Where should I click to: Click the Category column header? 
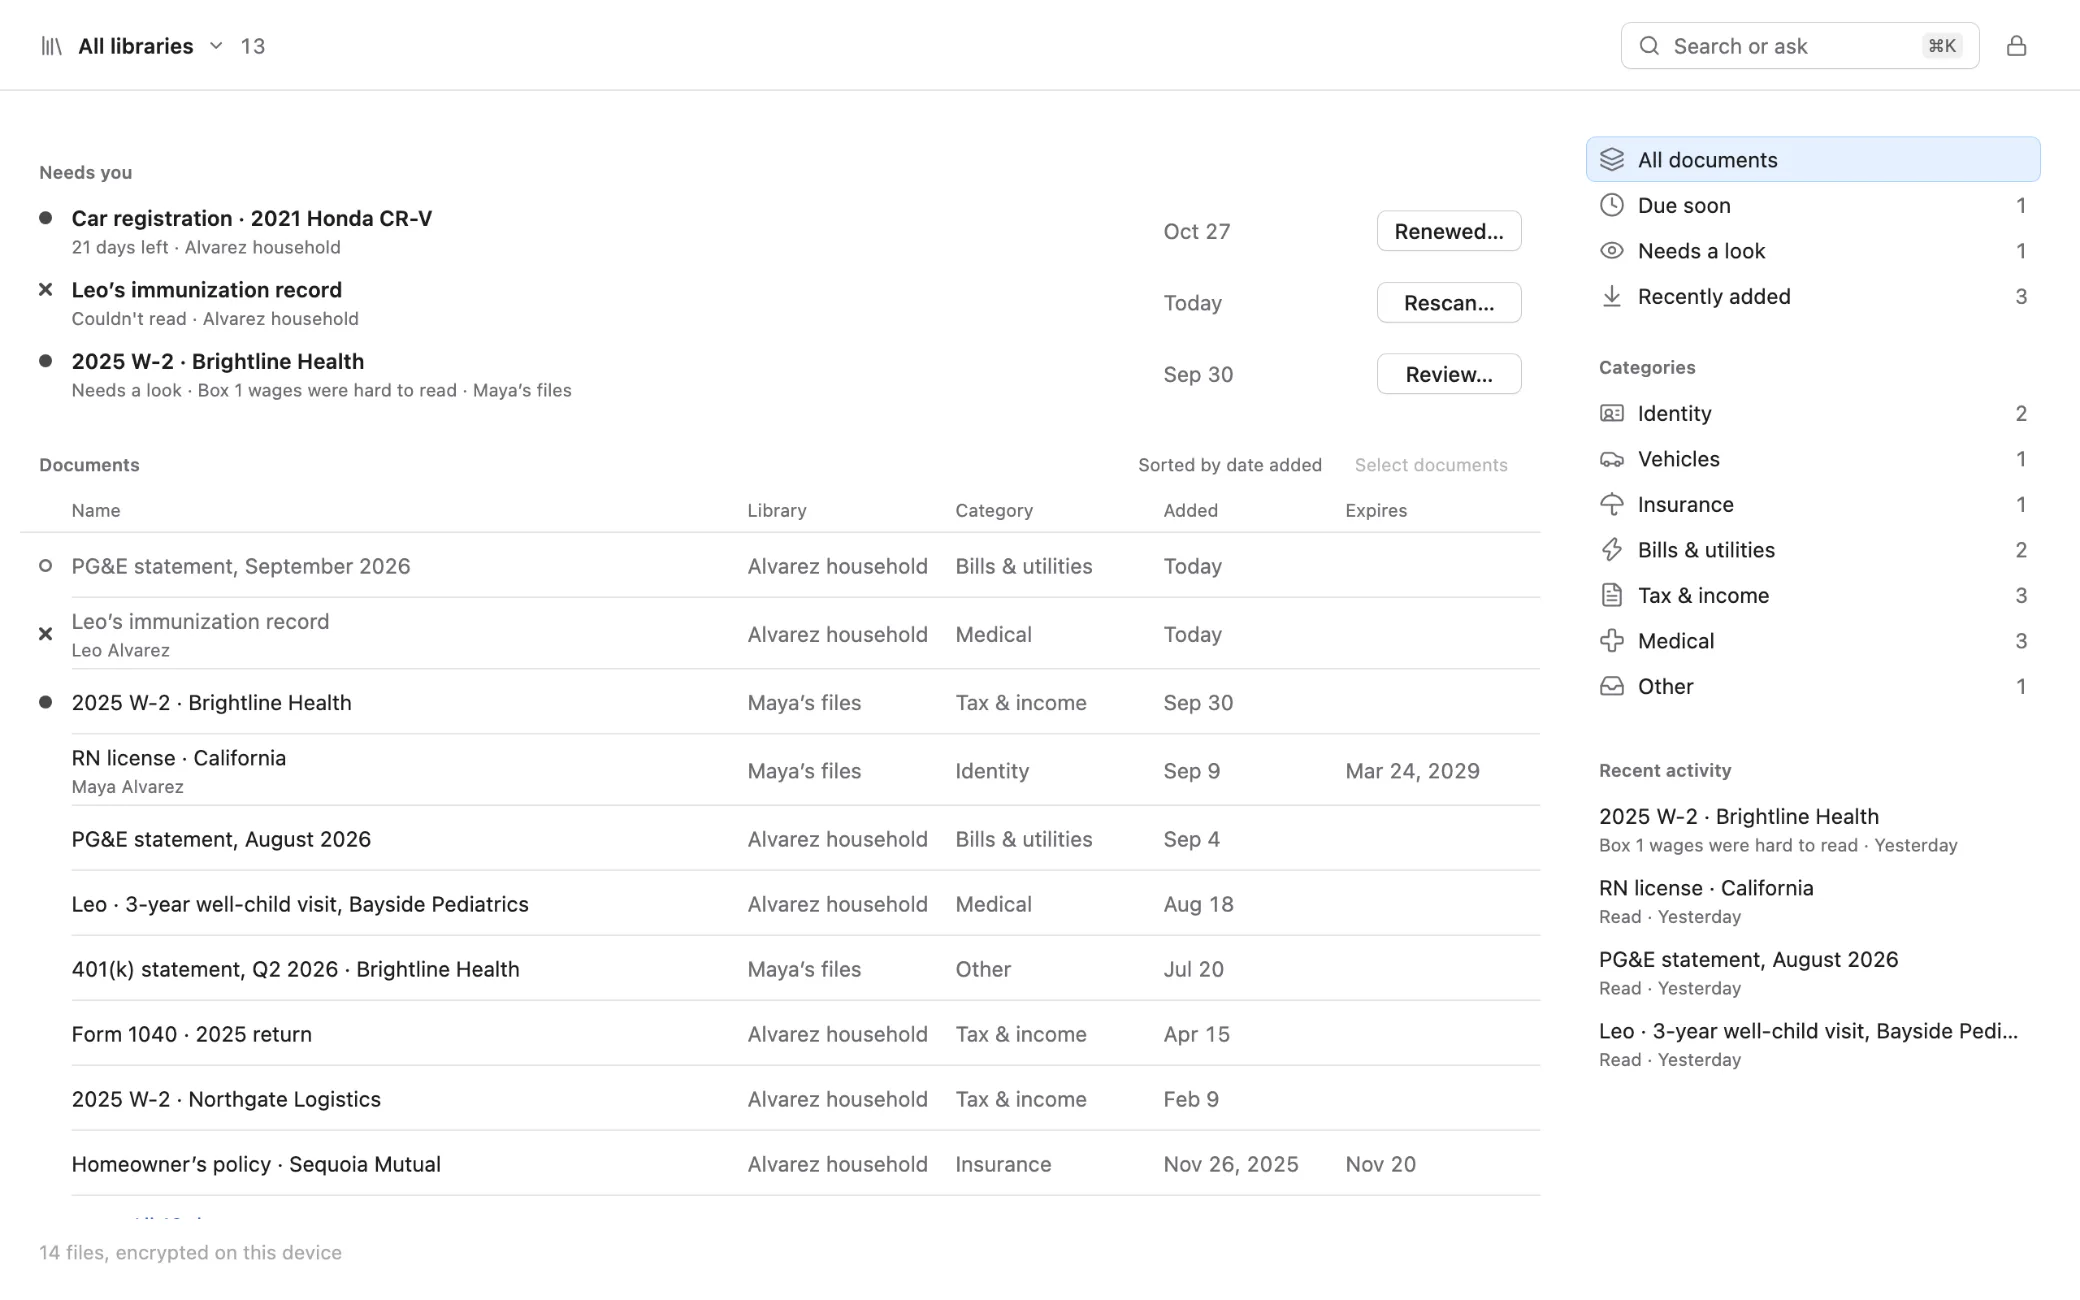pyautogui.click(x=993, y=510)
